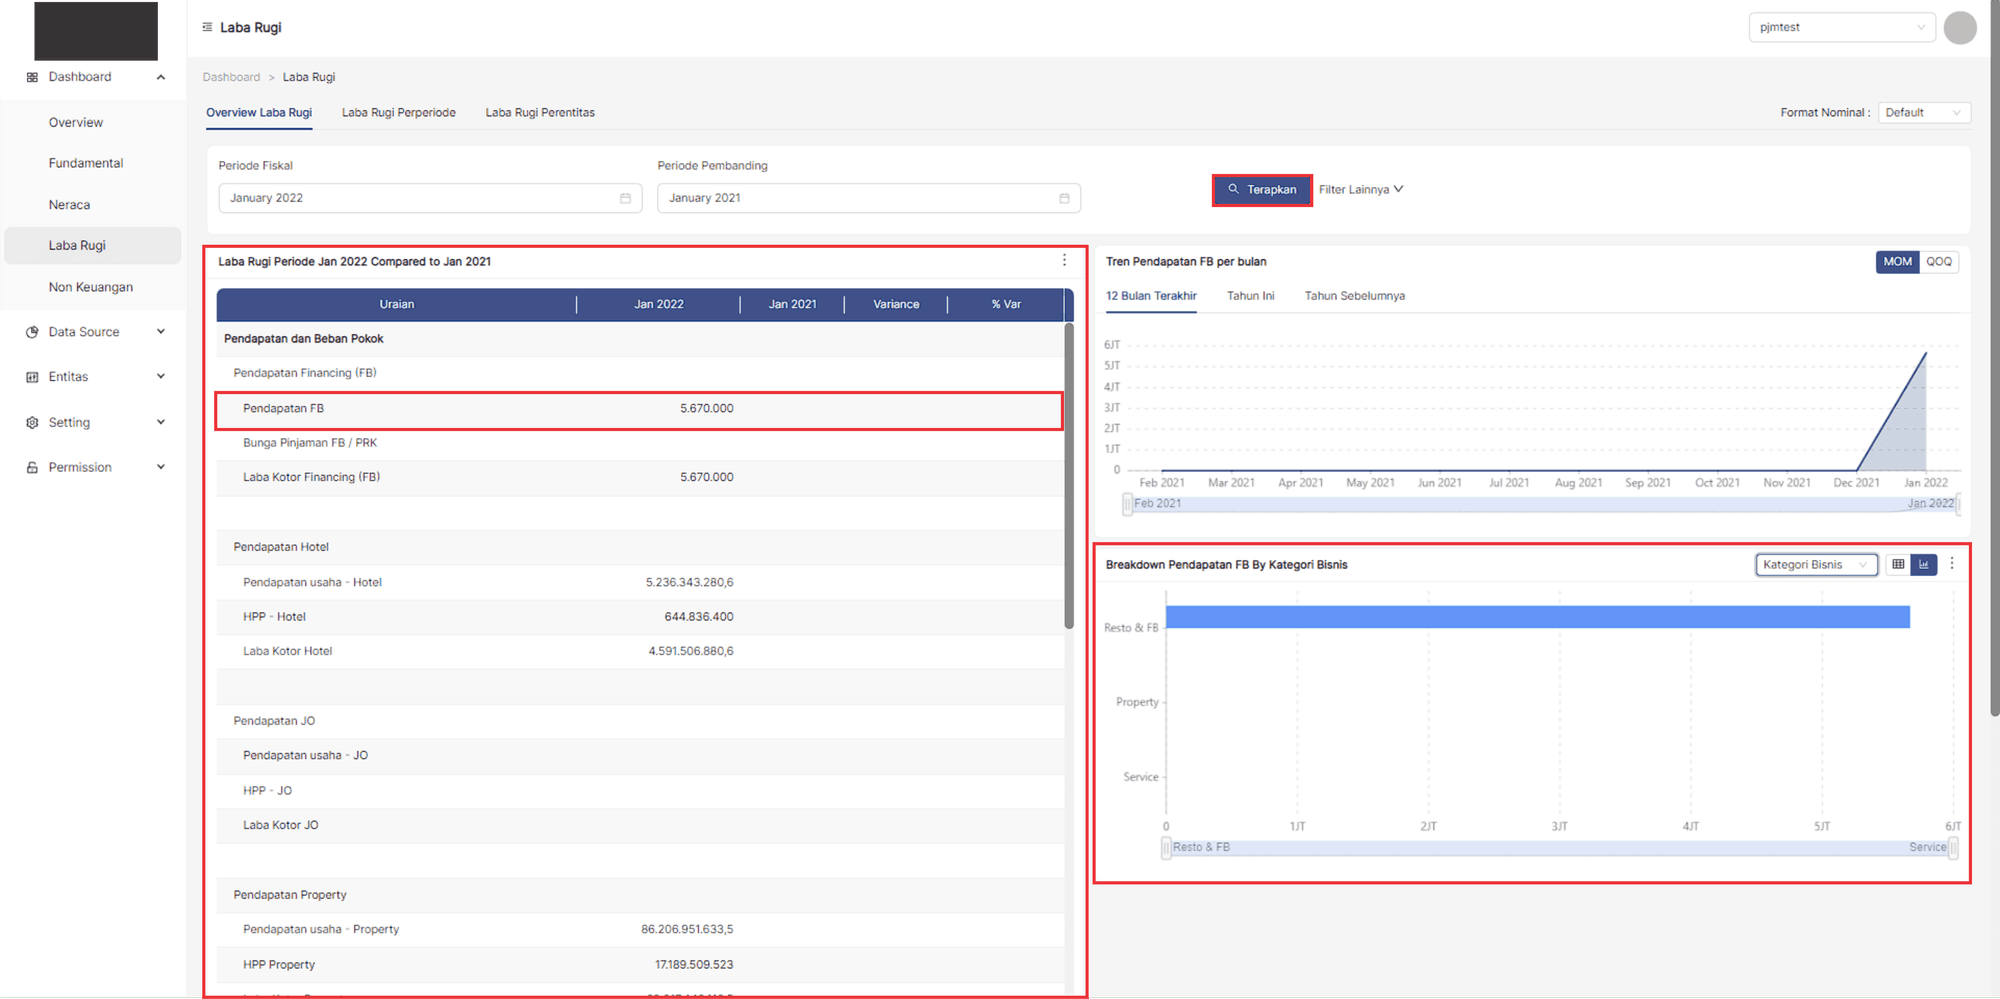2000x999 pixels.
Task: Toggle the trend chart to QOQ
Action: [x=1939, y=262]
